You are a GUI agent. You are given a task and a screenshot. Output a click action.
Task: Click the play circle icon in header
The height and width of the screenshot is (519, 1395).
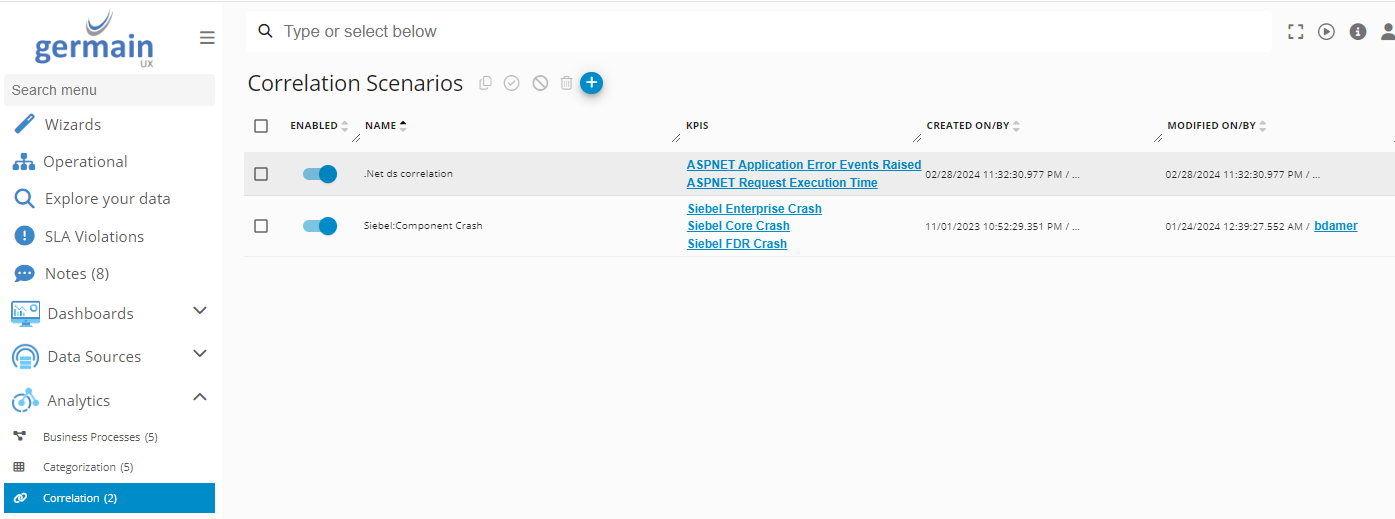pyautogui.click(x=1326, y=32)
